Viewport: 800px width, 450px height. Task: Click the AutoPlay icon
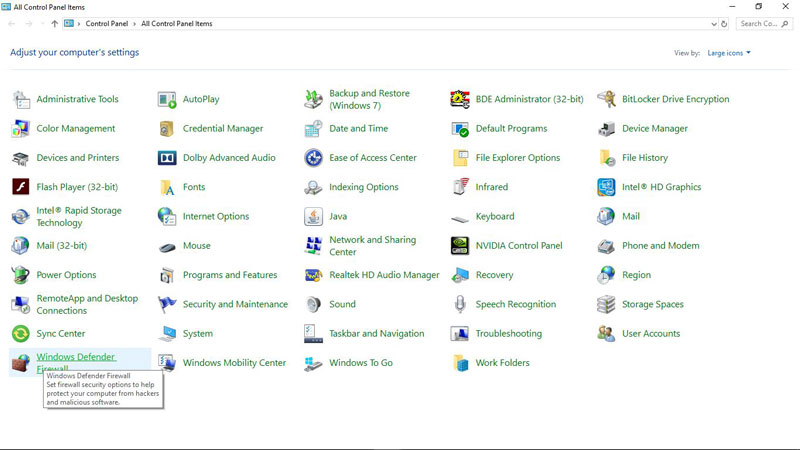[x=167, y=99]
